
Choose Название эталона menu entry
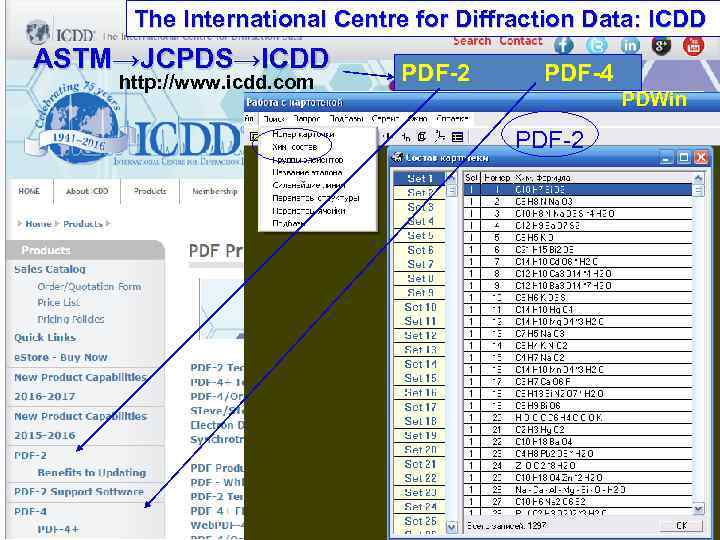(307, 173)
